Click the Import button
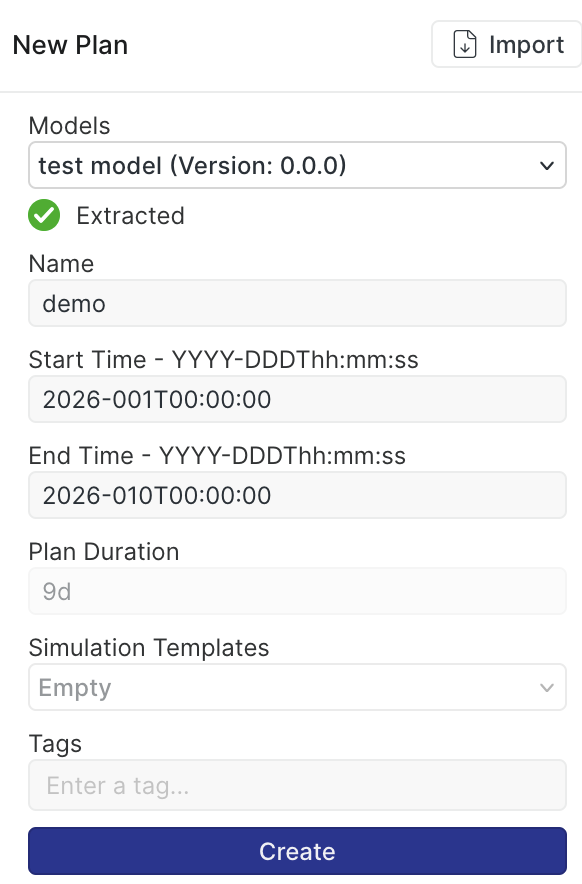The width and height of the screenshot is (582, 884). [506, 44]
